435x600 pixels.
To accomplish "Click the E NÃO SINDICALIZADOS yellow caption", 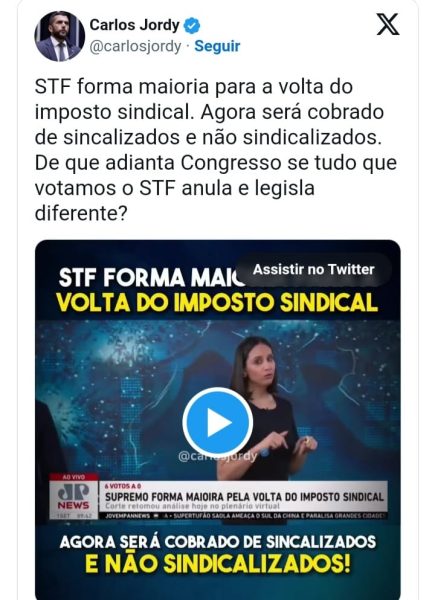I will pos(217,563).
